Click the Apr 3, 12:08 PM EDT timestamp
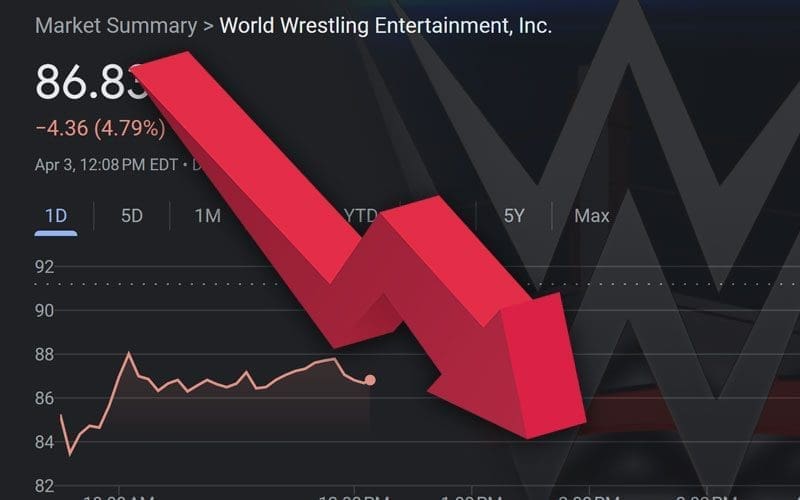The width and height of the screenshot is (800, 500). pos(107,164)
